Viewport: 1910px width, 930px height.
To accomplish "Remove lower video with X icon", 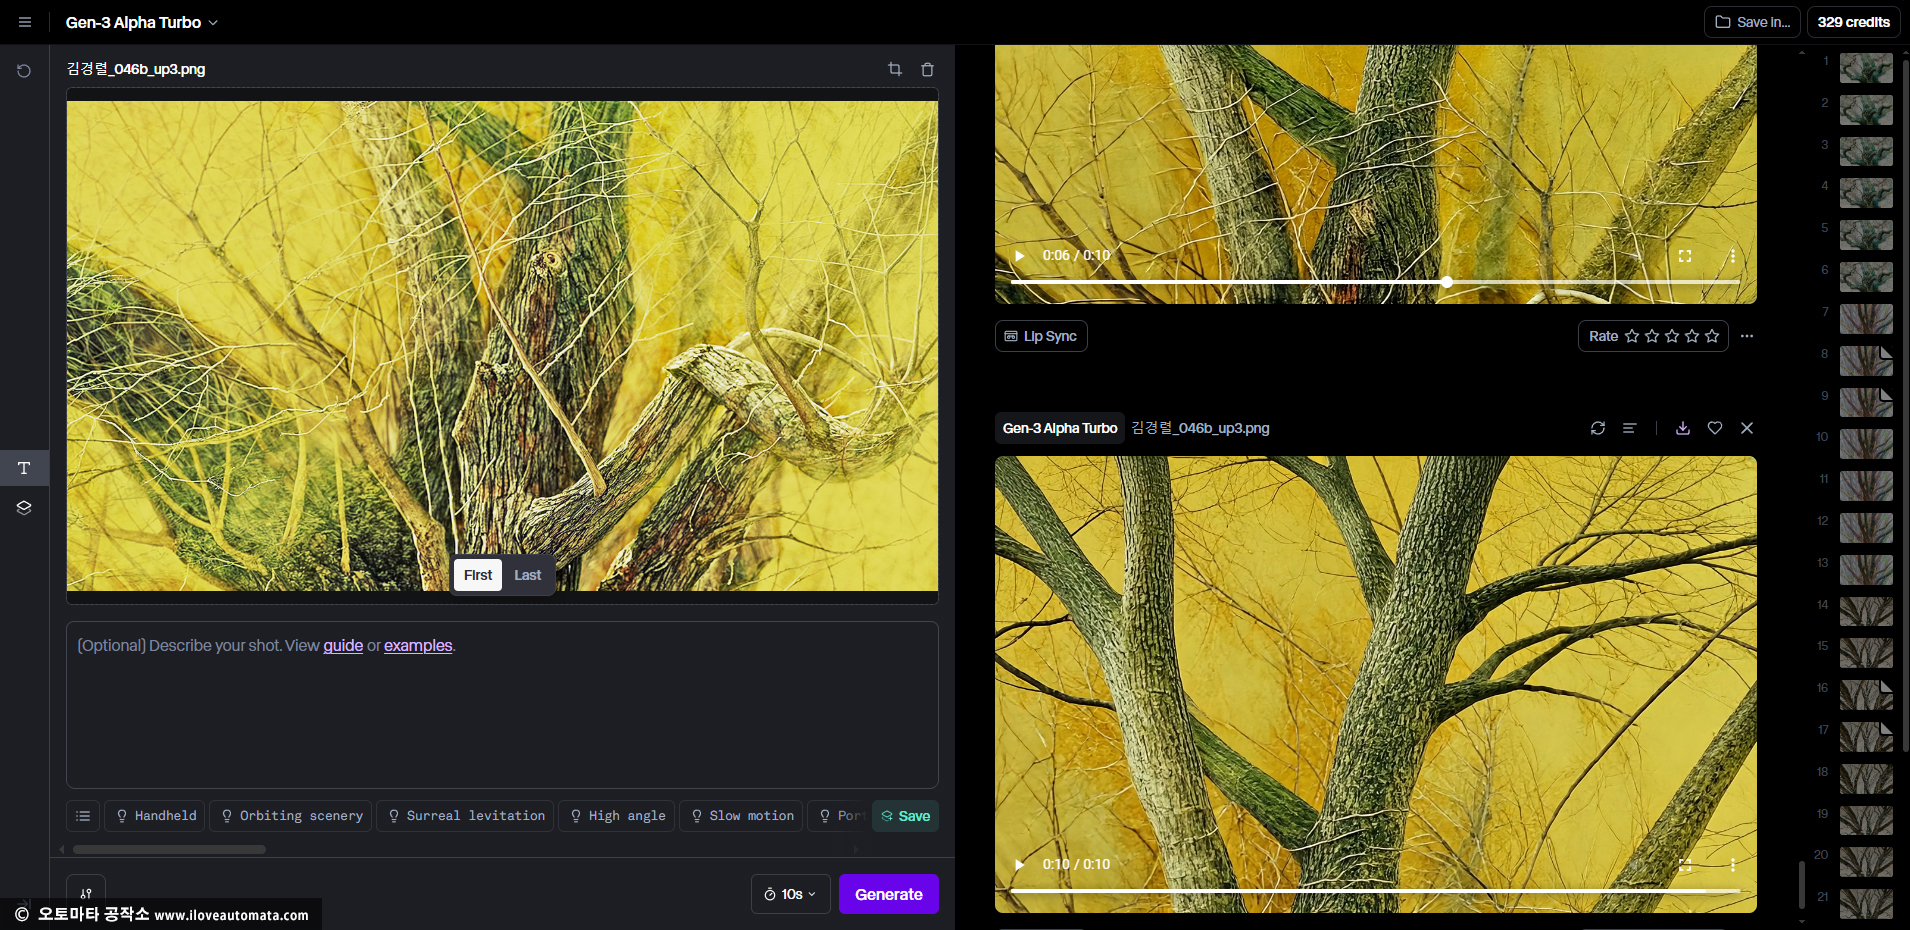I will coord(1747,428).
